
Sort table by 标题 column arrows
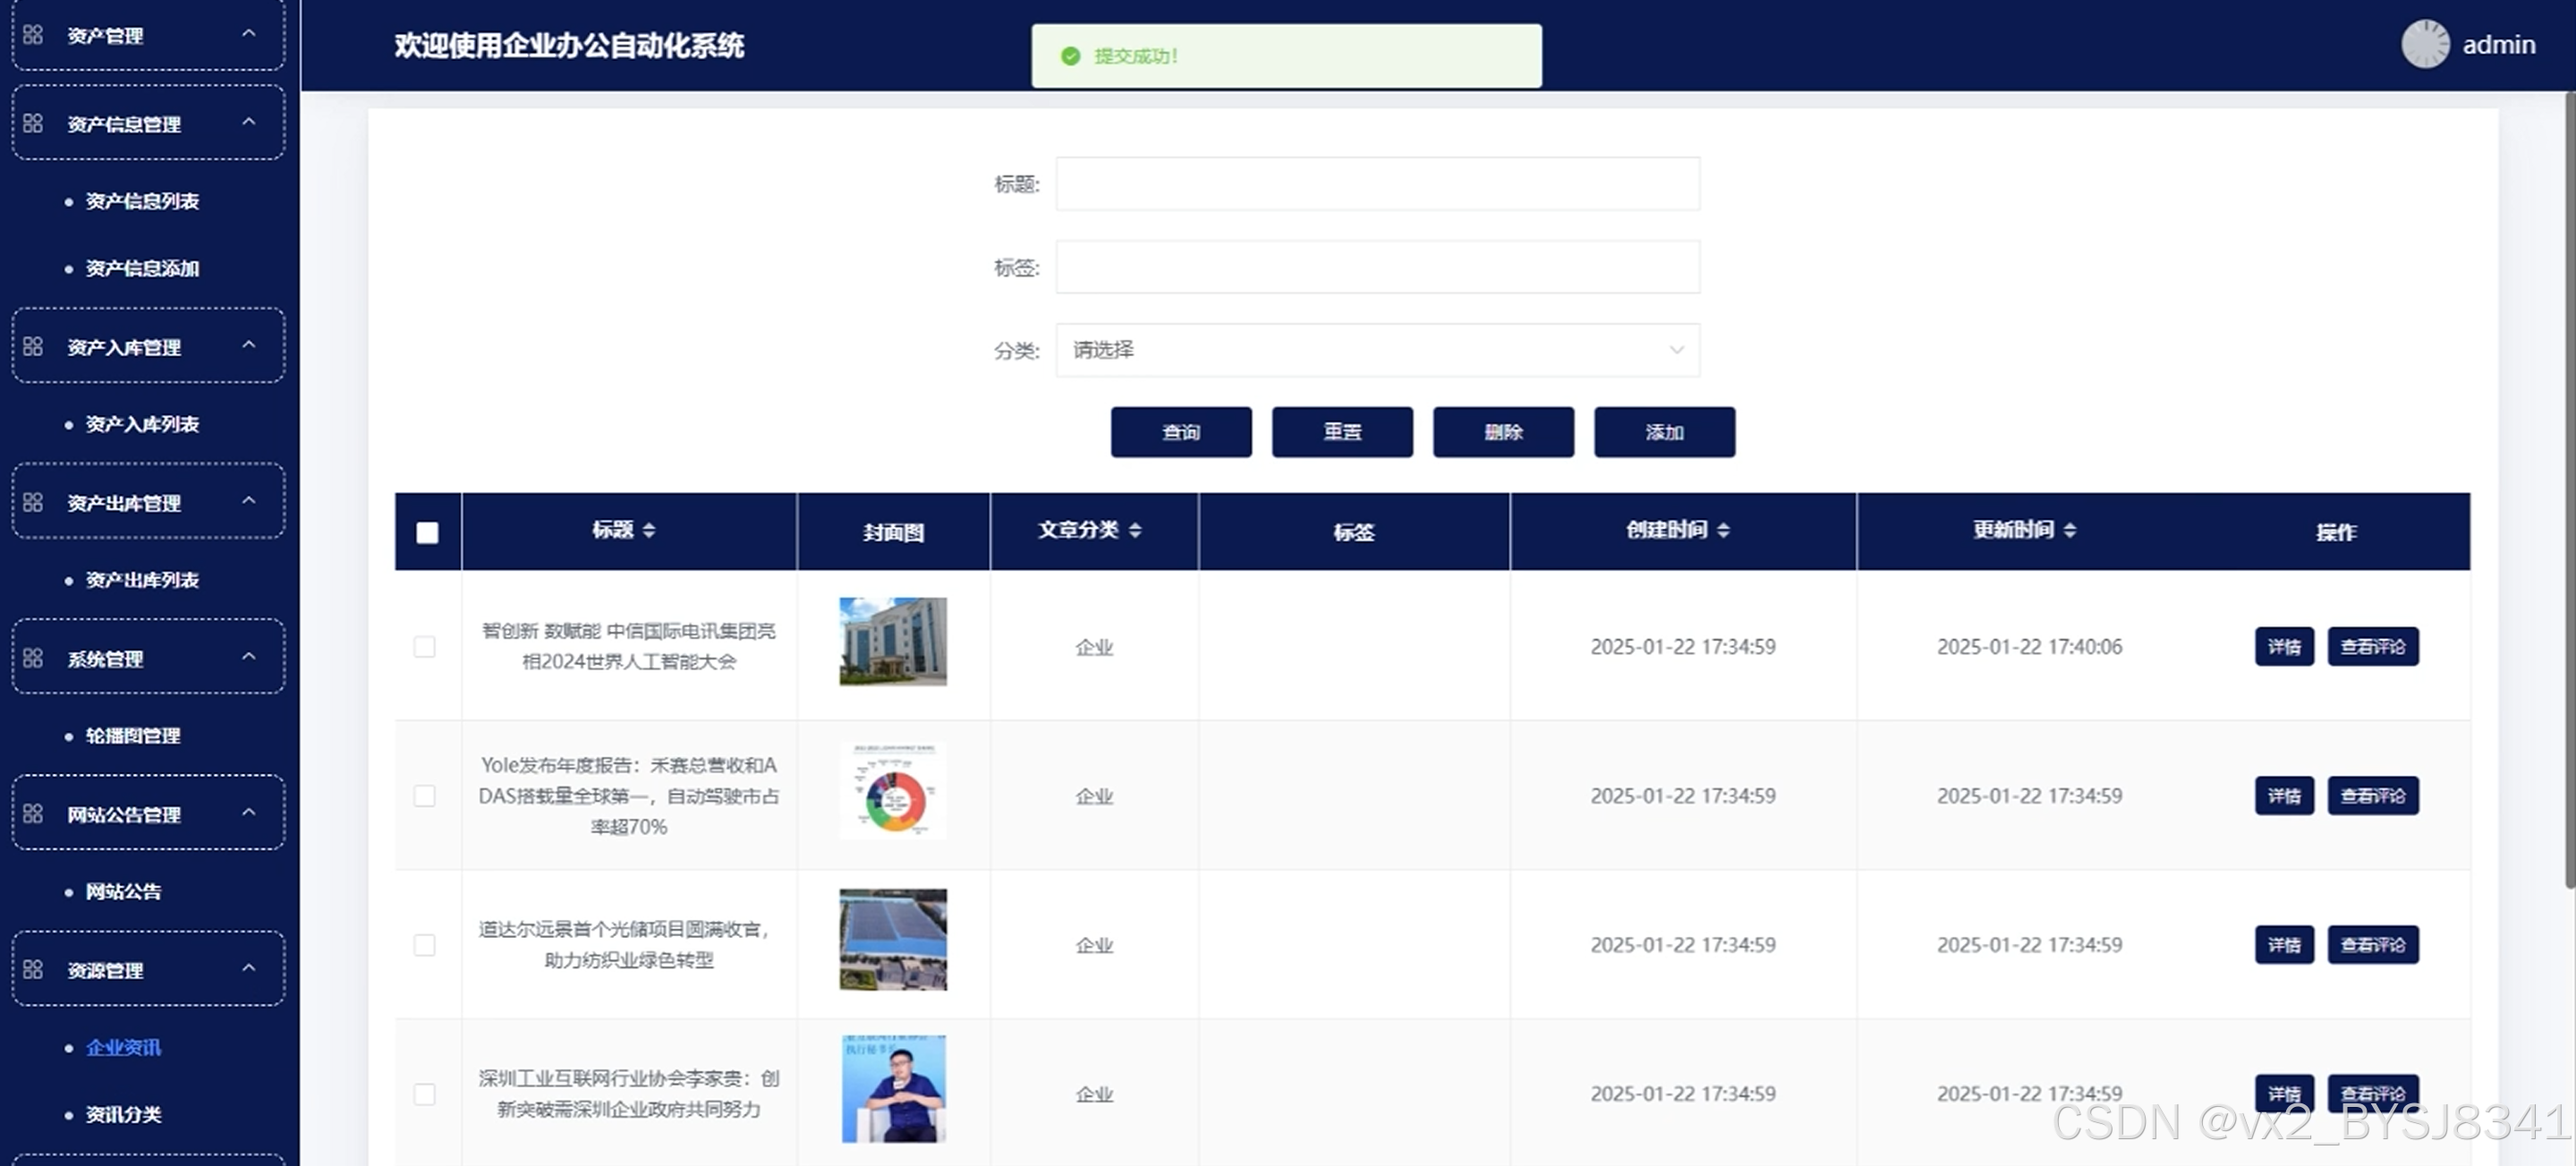click(x=649, y=530)
